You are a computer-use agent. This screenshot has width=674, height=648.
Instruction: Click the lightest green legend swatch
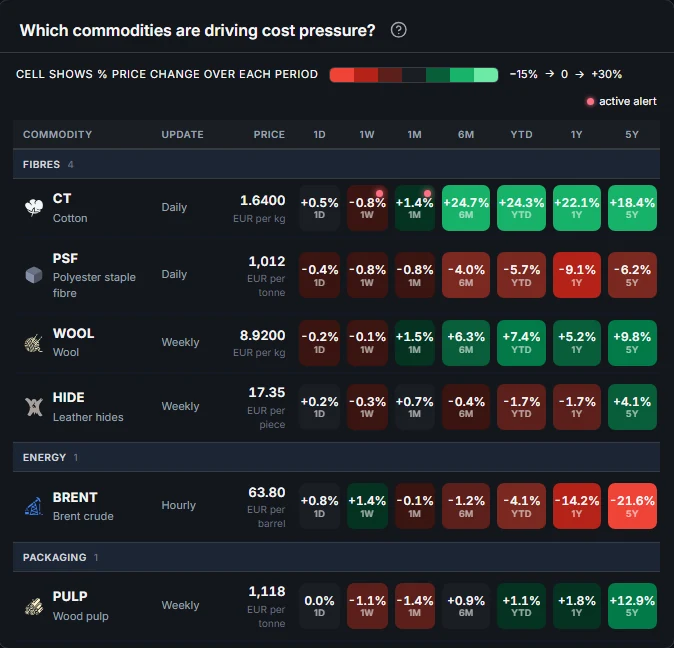coord(486,75)
